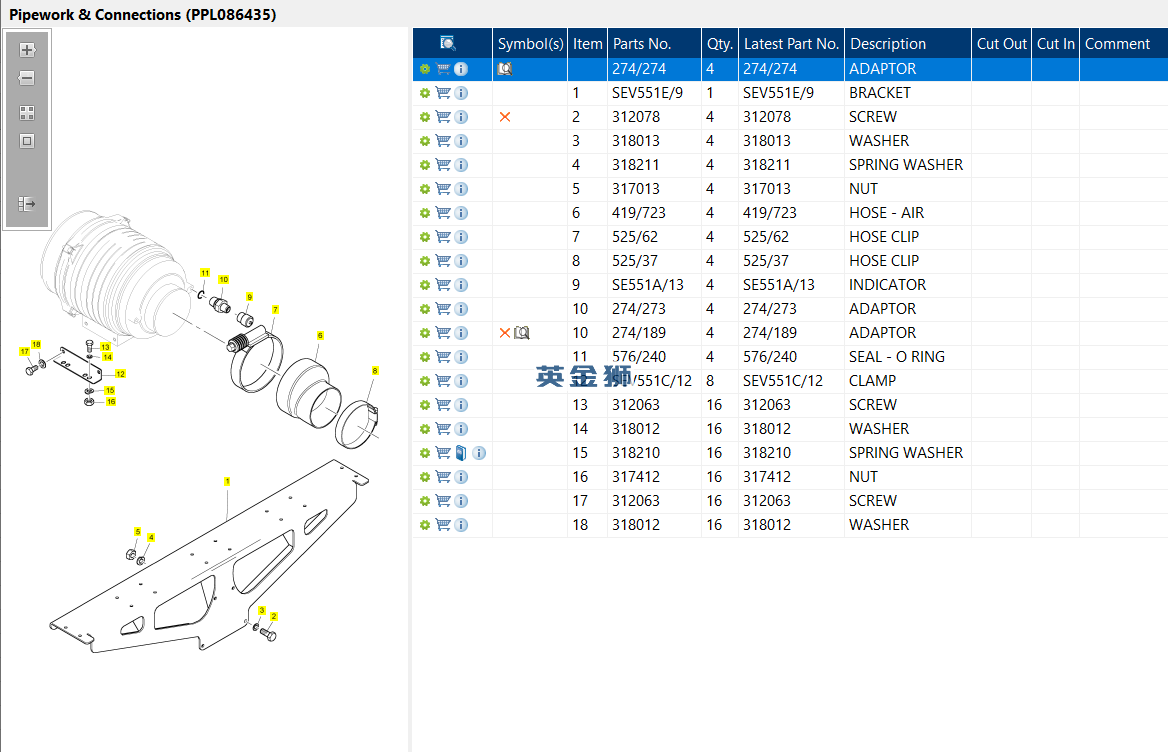Click the Description column header

tap(907, 43)
